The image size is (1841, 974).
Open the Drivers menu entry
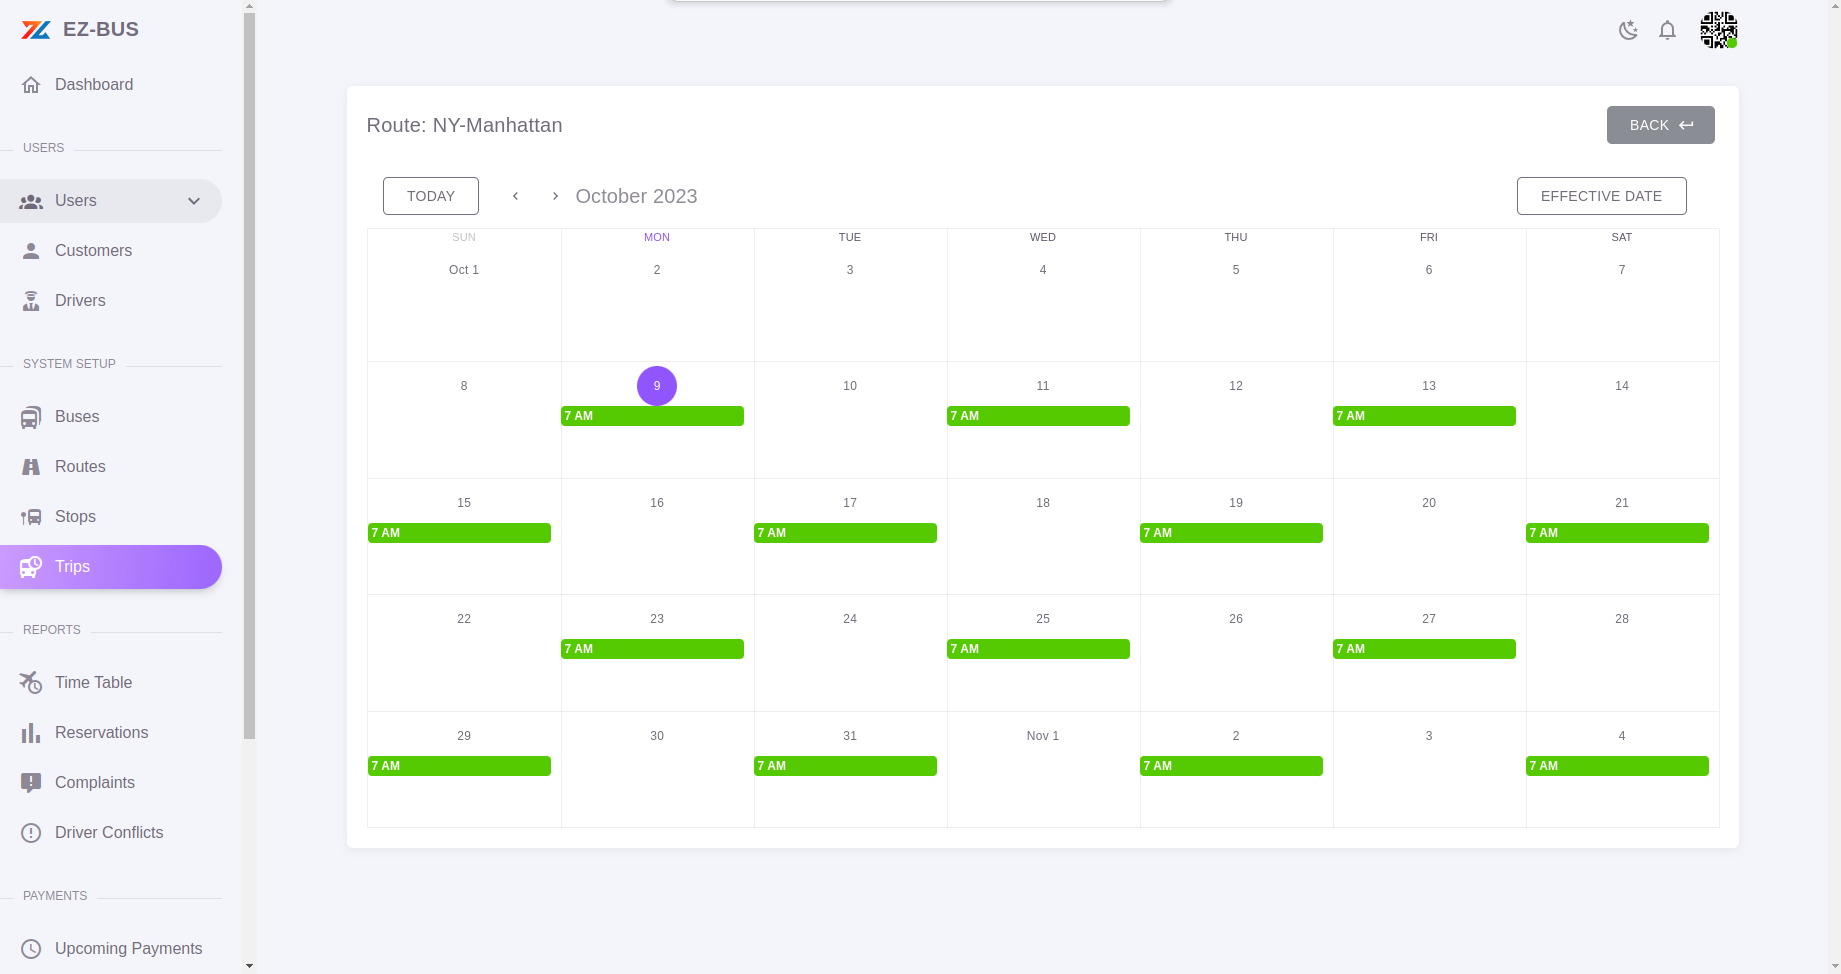[80, 300]
